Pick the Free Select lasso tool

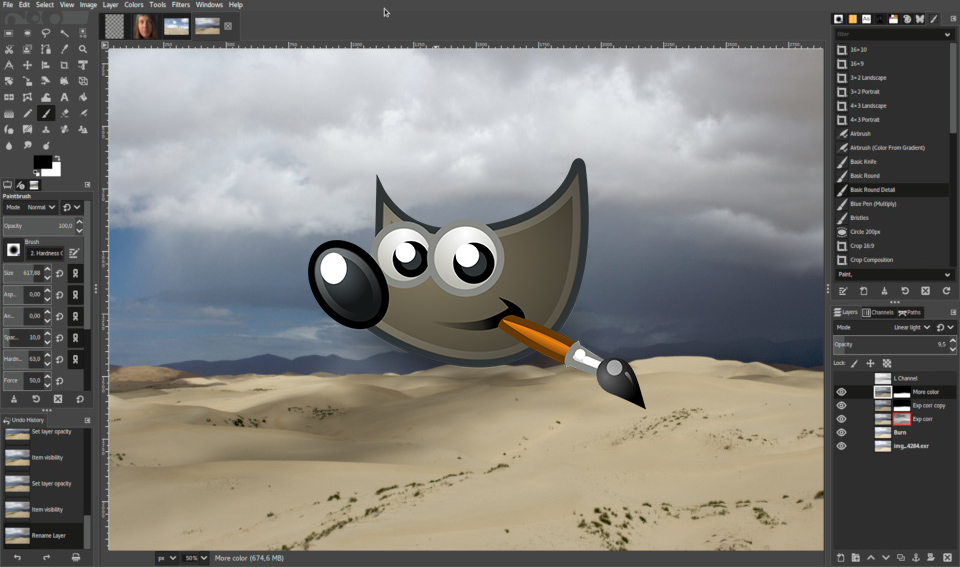(46, 33)
